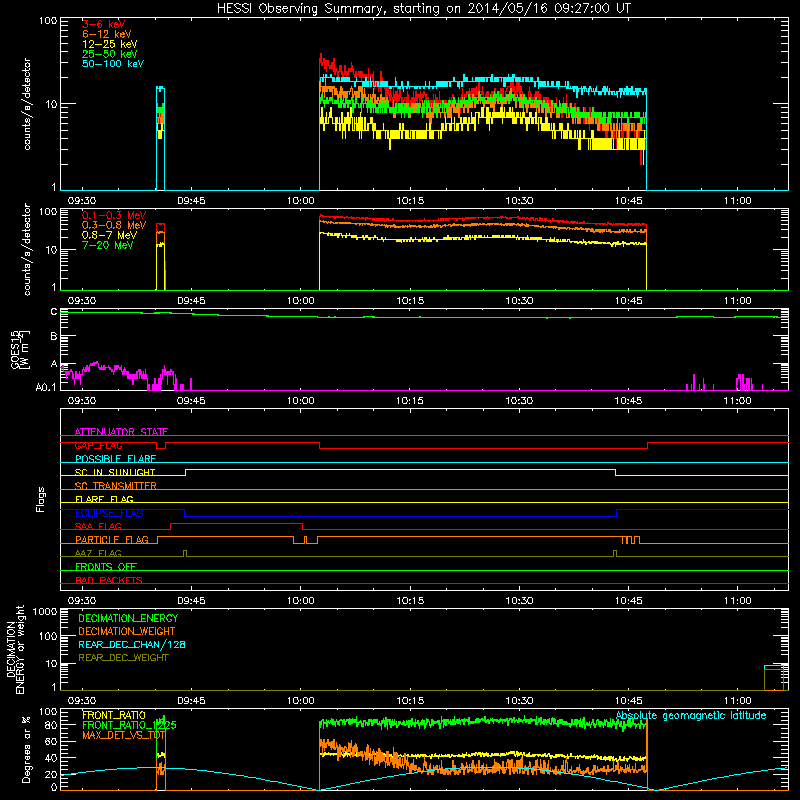Click the B class tick on GOES axis

click(54, 337)
